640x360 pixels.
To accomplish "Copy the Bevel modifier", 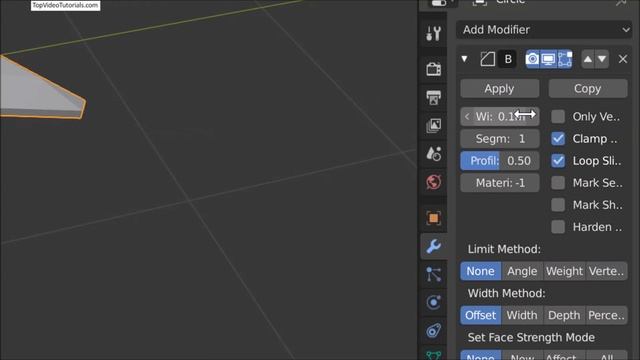I will tap(588, 89).
